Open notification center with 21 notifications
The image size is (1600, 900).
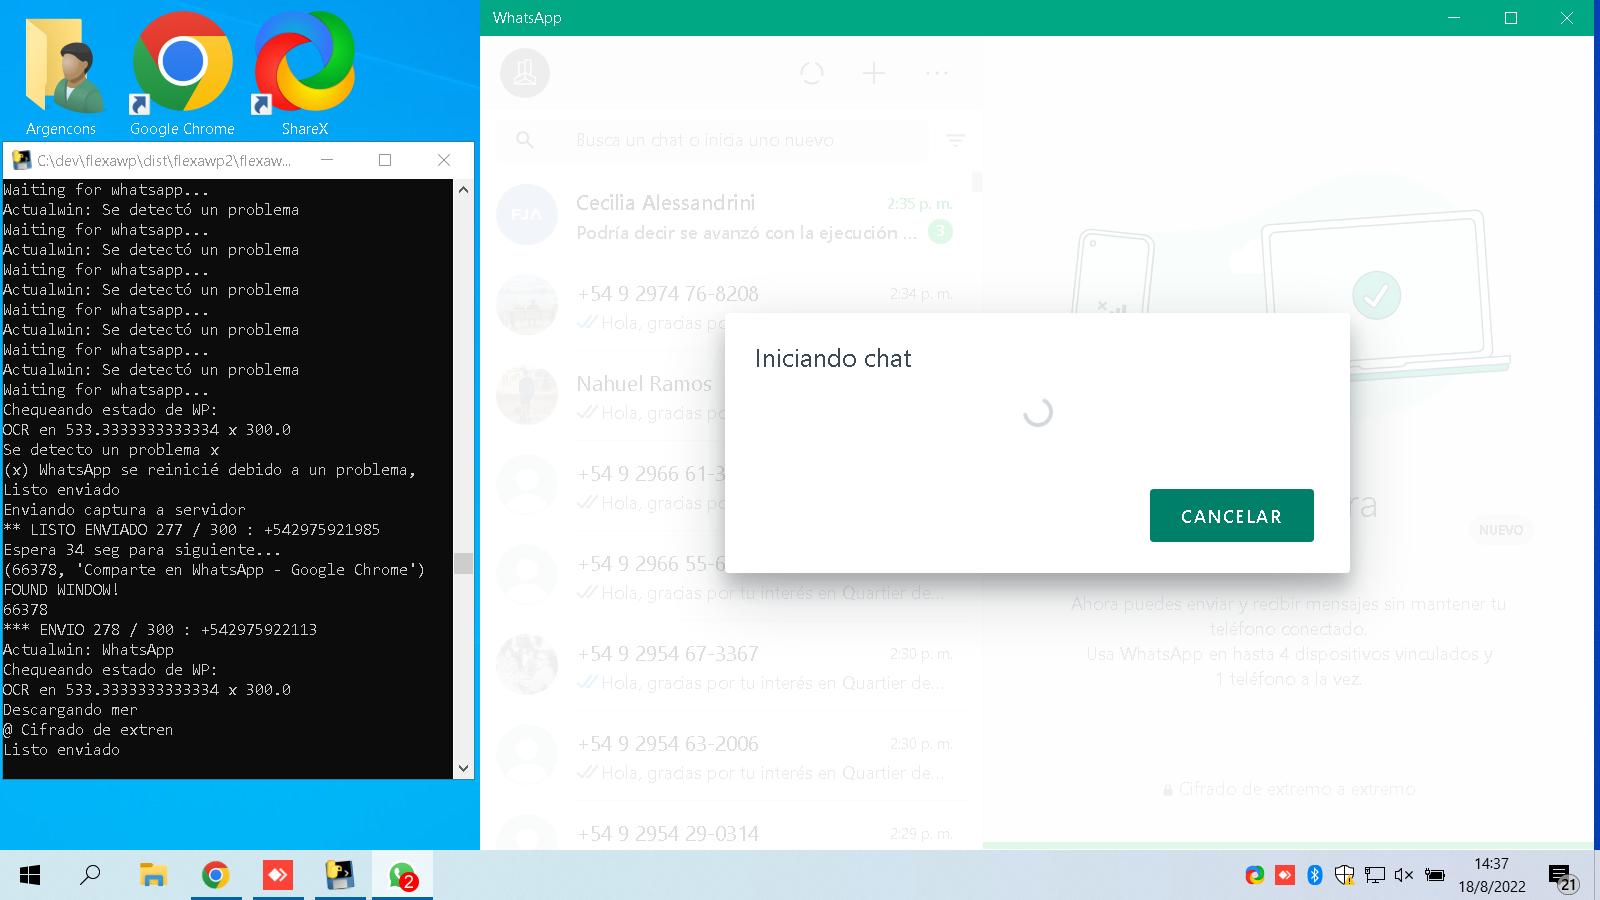tap(1563, 878)
